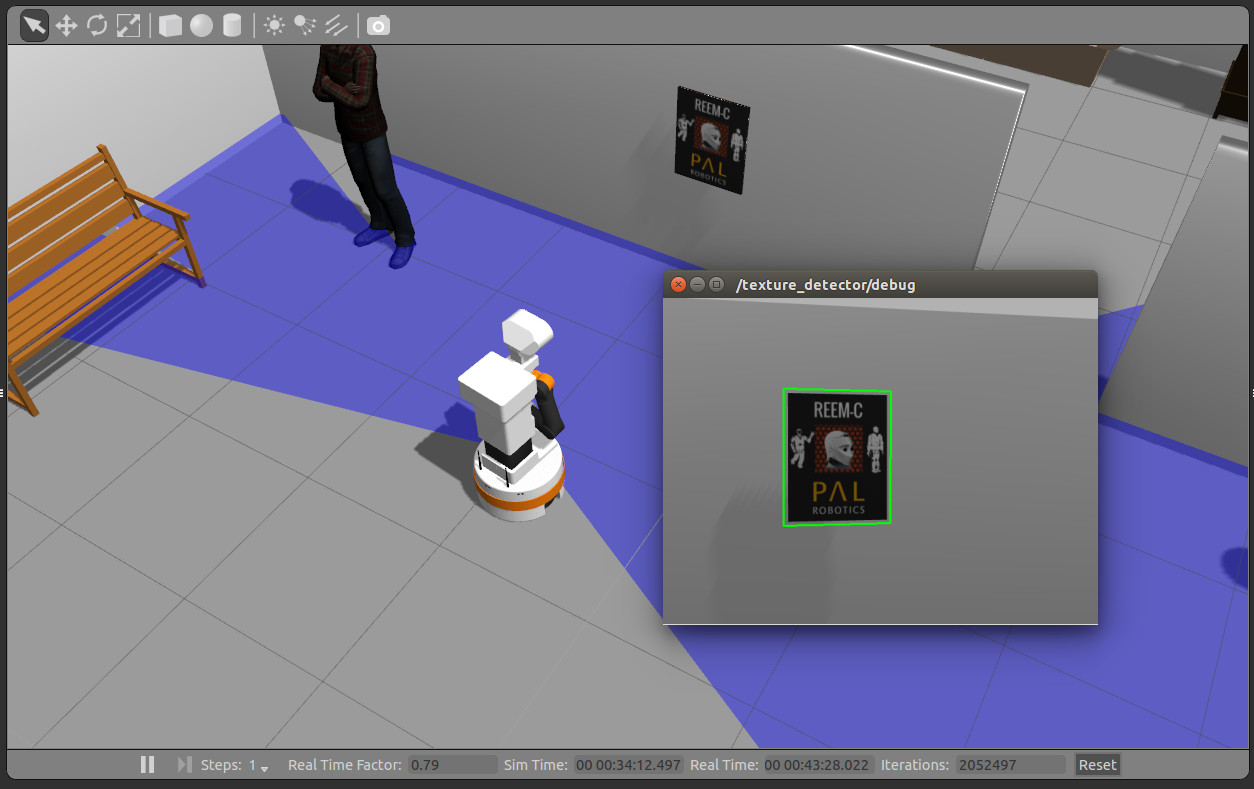Click the Real Time Factor field
Viewport: 1254px width, 789px height.
click(451, 765)
